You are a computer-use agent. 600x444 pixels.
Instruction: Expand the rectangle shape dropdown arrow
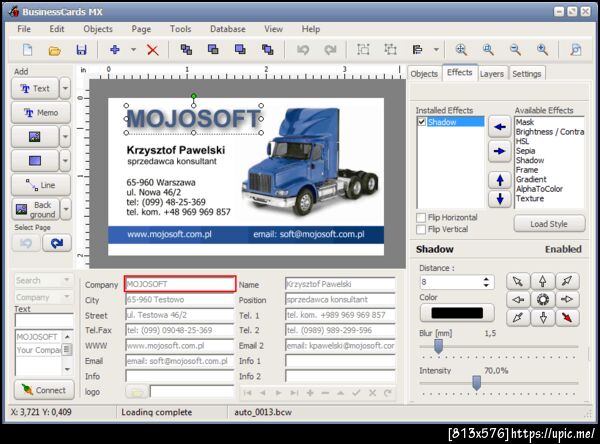65,161
